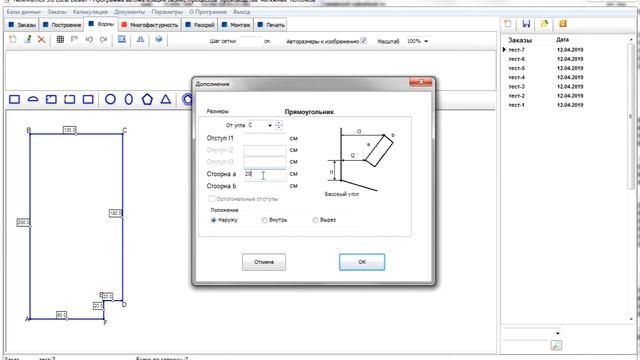The width and height of the screenshot is (640, 360).
Task: Click the mirror flip icon
Action: click(140, 39)
